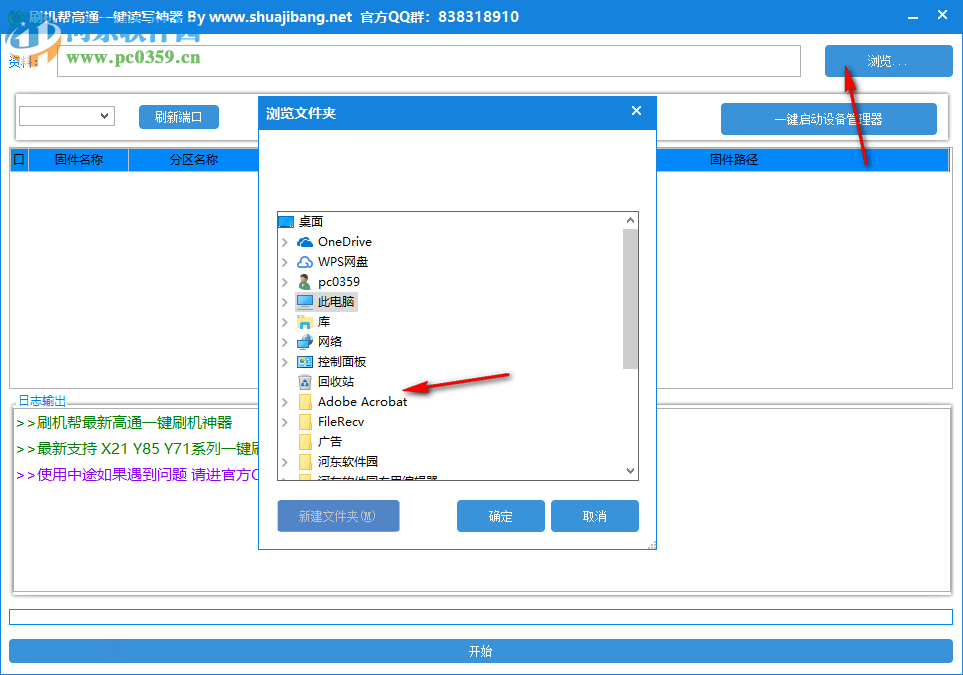The height and width of the screenshot is (675, 963).
Task: Confirm folder selection with 确定
Action: point(501,516)
